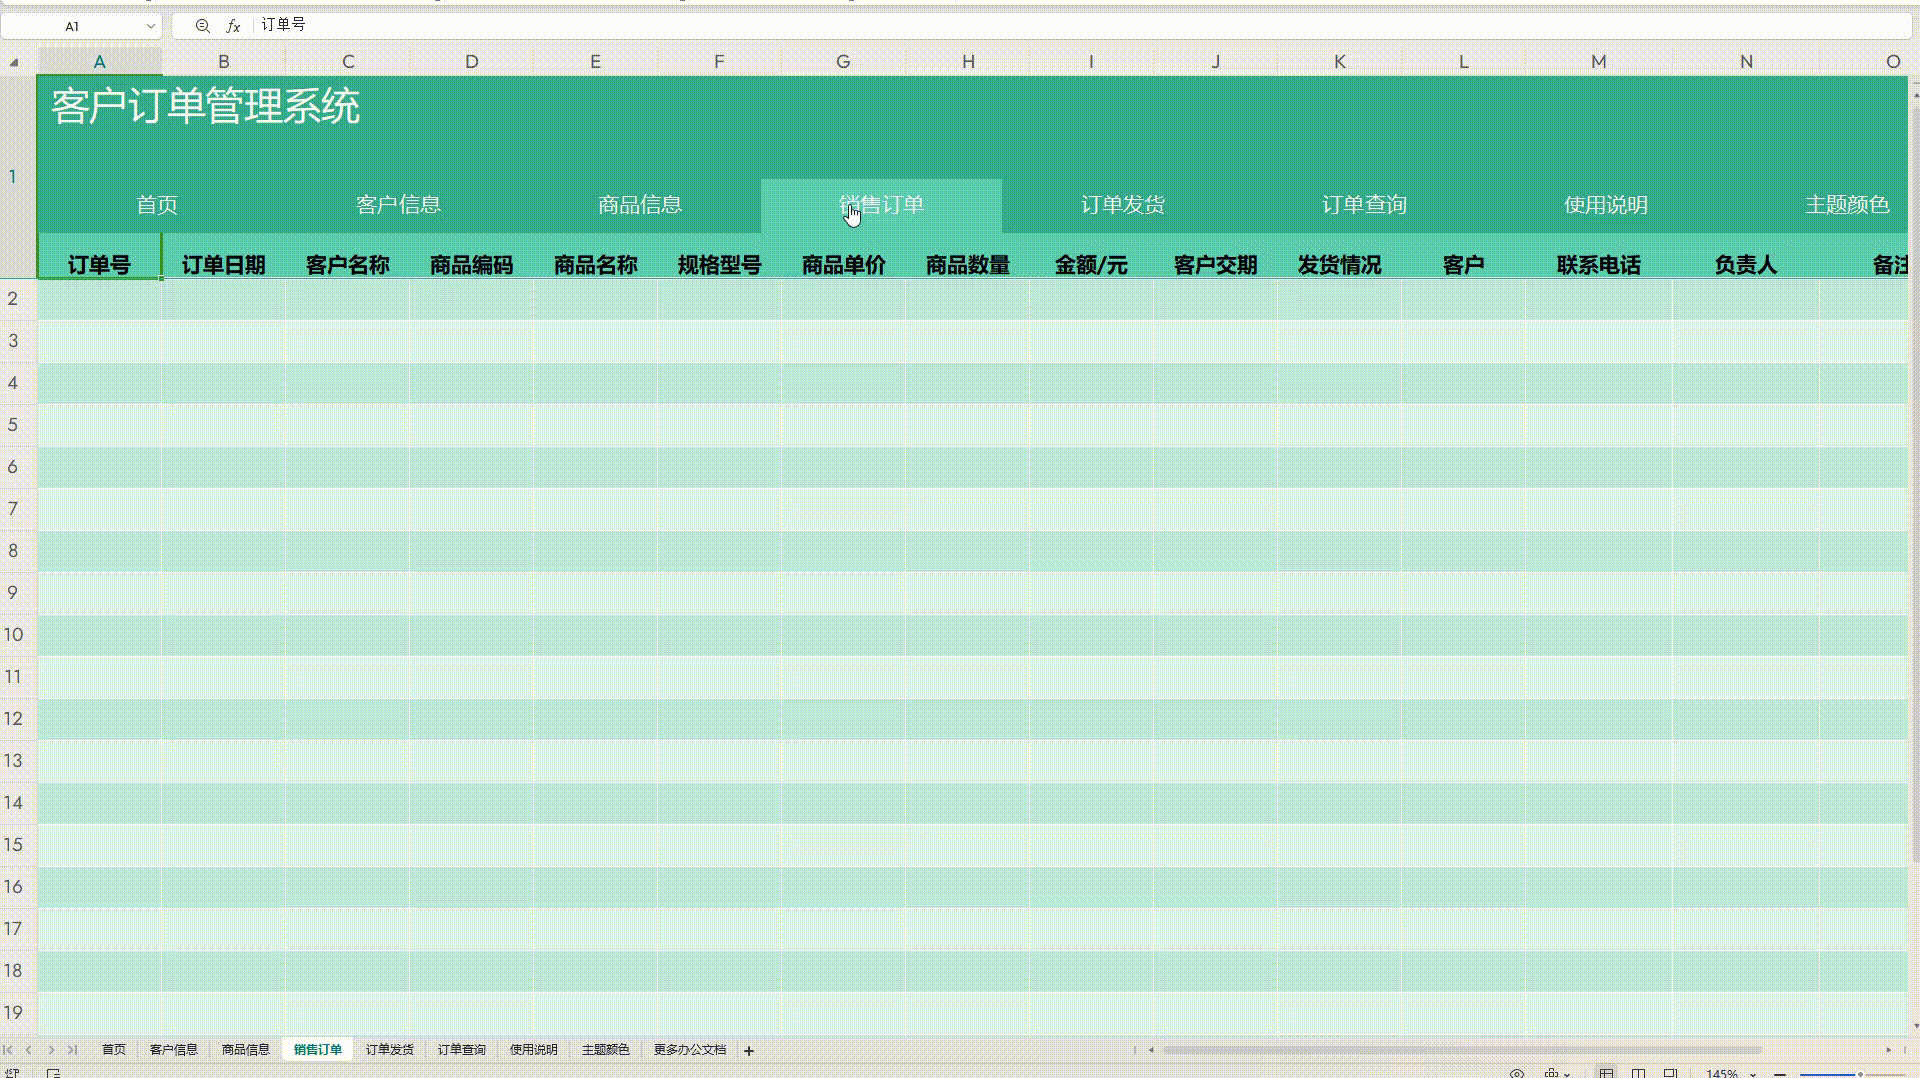
Task: Click vertical scrollbar down arrow
Action: (1915, 1025)
